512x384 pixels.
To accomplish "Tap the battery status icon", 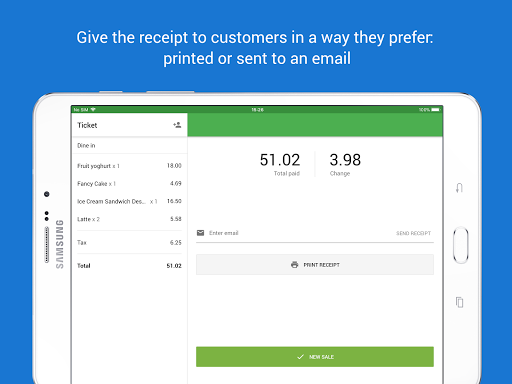I will pos(435,110).
